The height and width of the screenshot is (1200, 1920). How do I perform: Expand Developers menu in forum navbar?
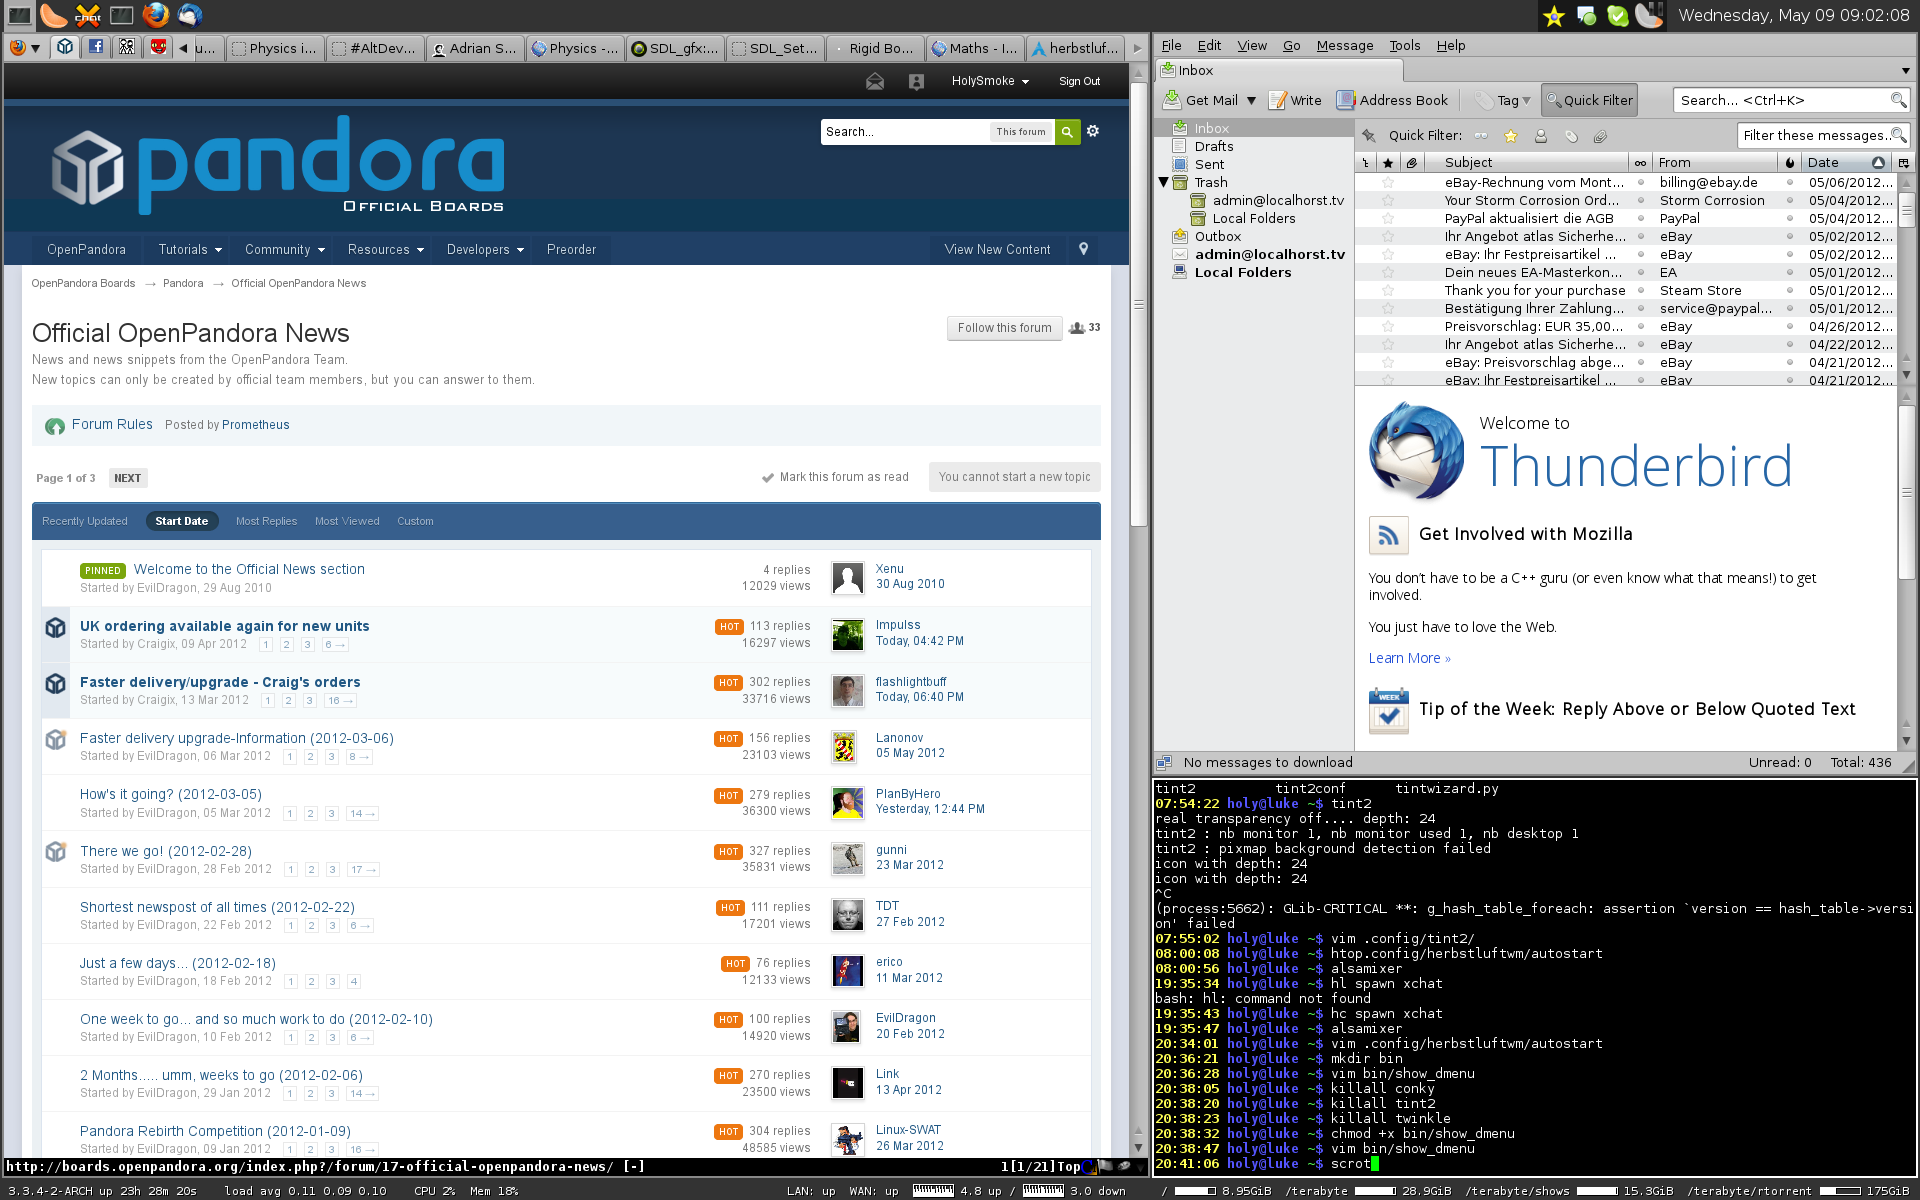[485, 249]
